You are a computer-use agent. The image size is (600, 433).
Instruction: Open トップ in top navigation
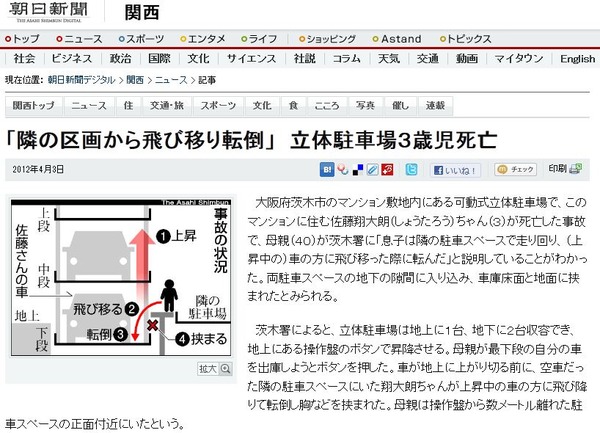pyautogui.click(x=23, y=39)
